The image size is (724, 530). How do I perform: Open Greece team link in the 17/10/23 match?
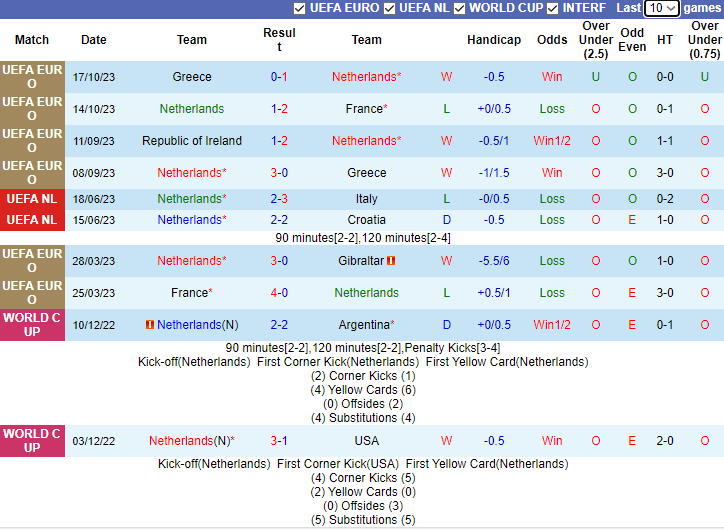(x=192, y=77)
